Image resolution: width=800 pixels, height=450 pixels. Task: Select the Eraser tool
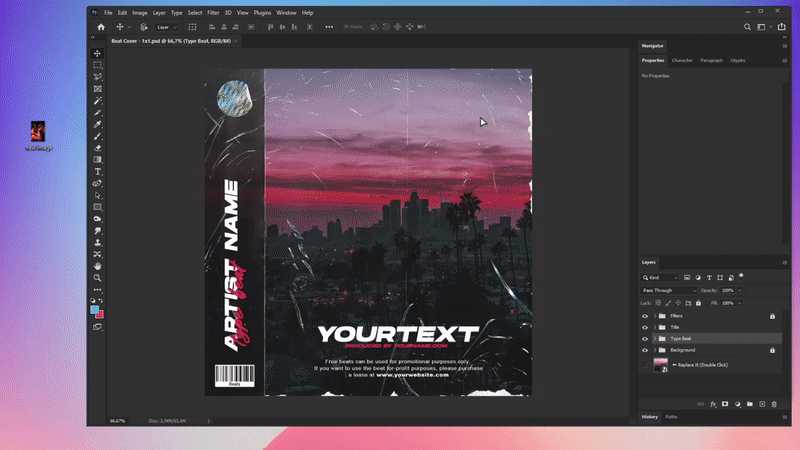click(97, 148)
